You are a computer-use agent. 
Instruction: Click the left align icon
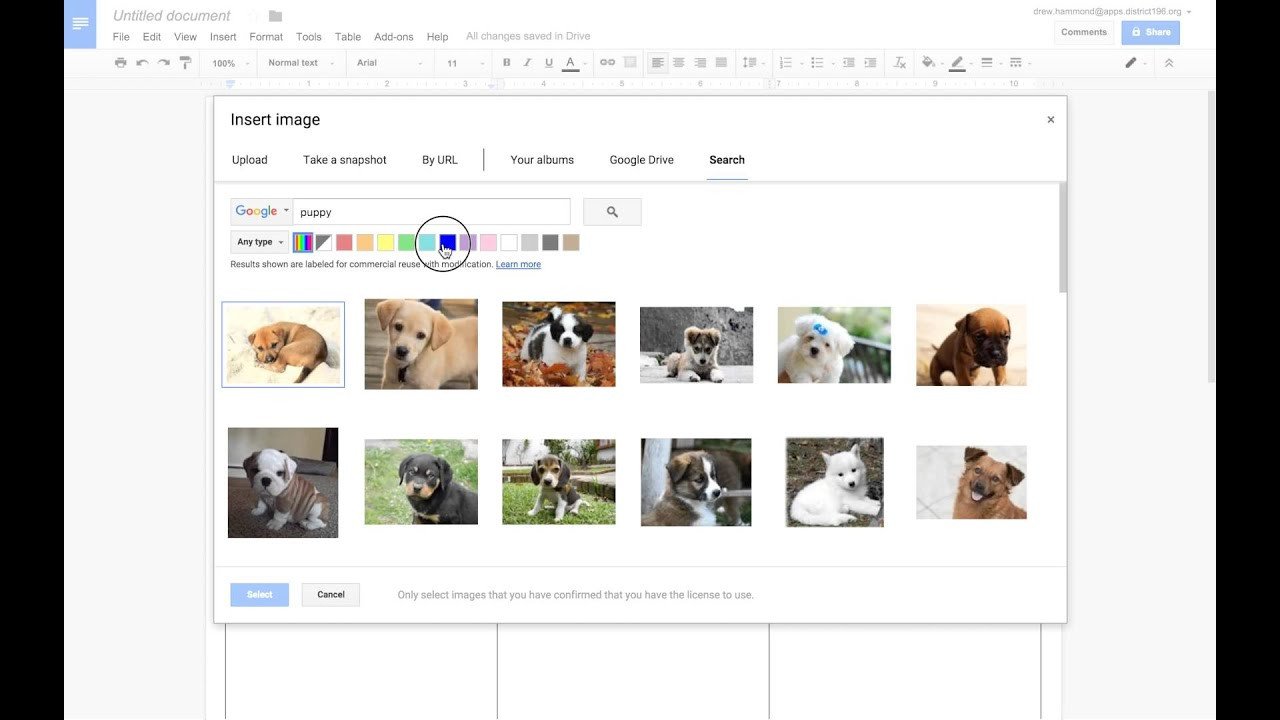coord(657,63)
